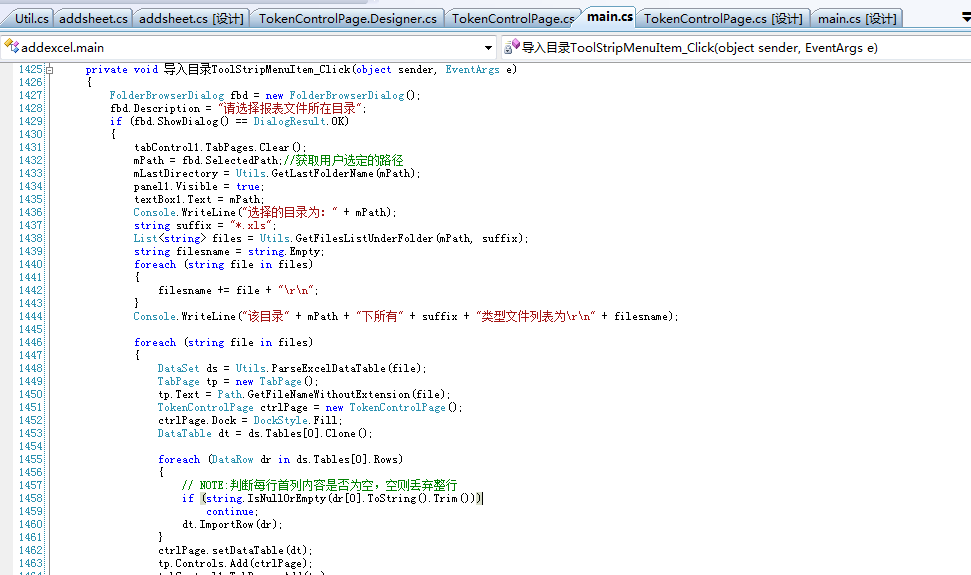Click line number 1436
The image size is (971, 575).
(x=30, y=212)
